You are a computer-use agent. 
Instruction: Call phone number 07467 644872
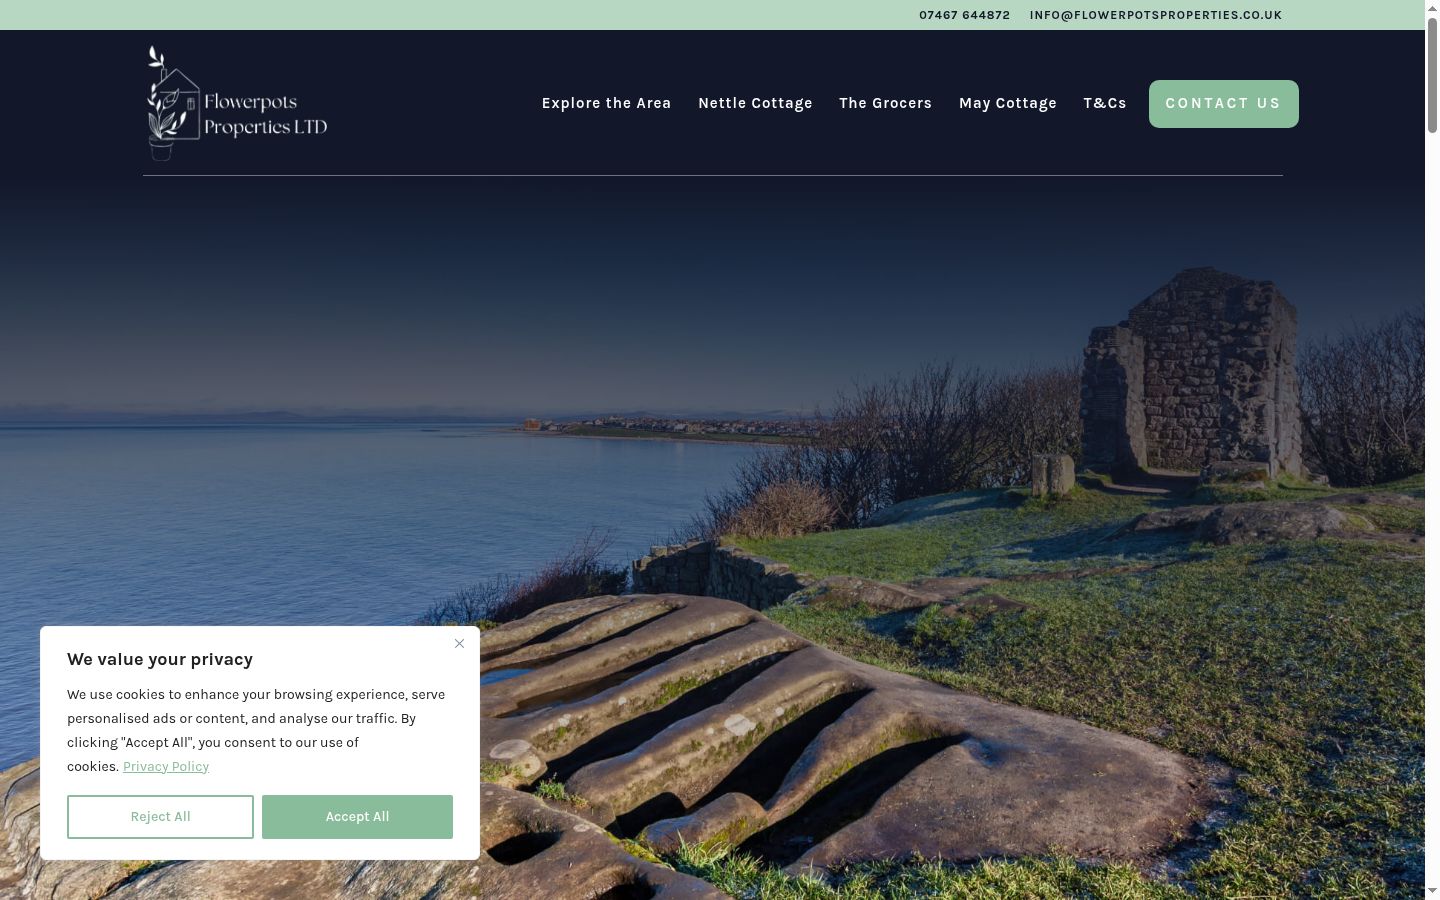[964, 15]
